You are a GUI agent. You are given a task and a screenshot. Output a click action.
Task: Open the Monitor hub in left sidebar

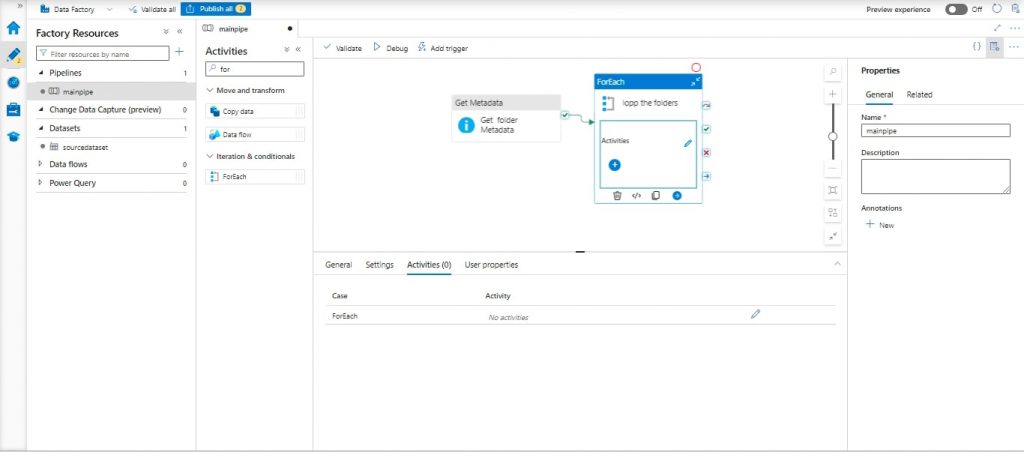pos(13,82)
